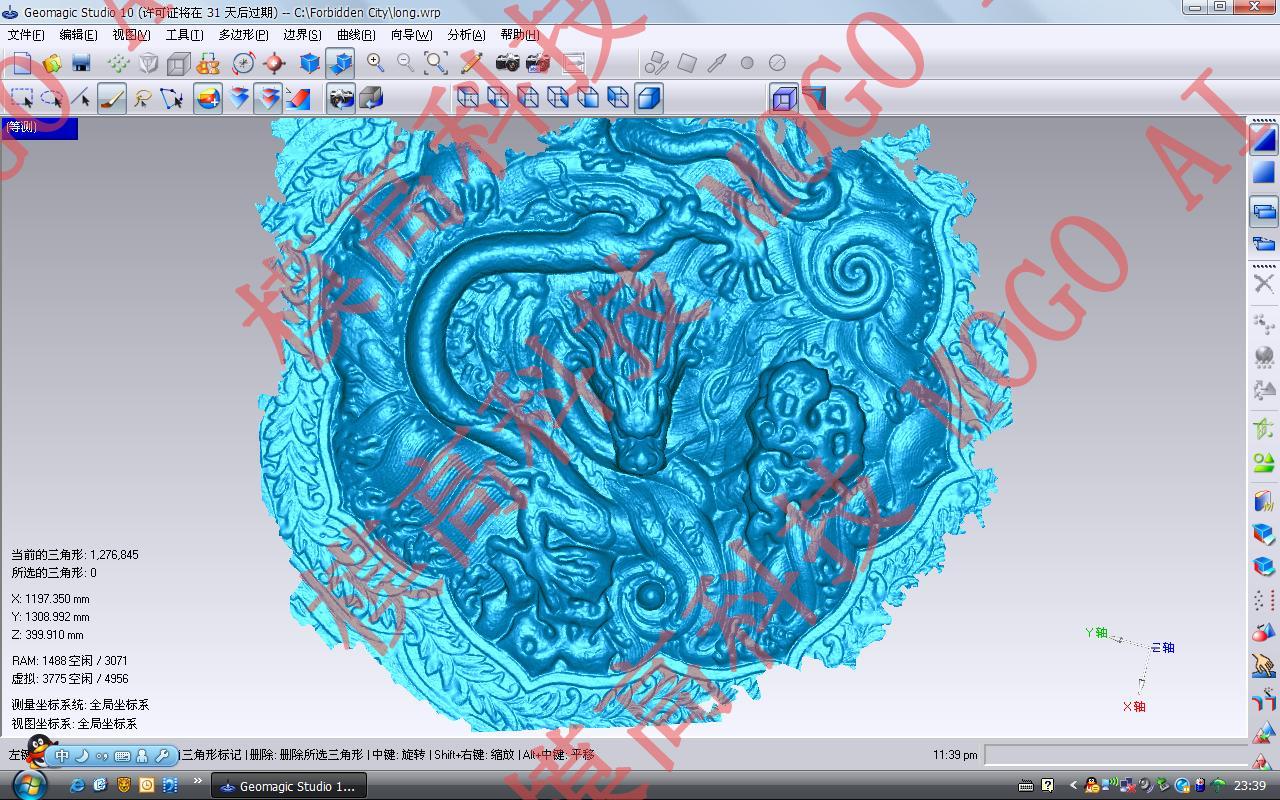Click the crossed-out X icon in right toolbar
The height and width of the screenshot is (800, 1280).
pos(1264,284)
